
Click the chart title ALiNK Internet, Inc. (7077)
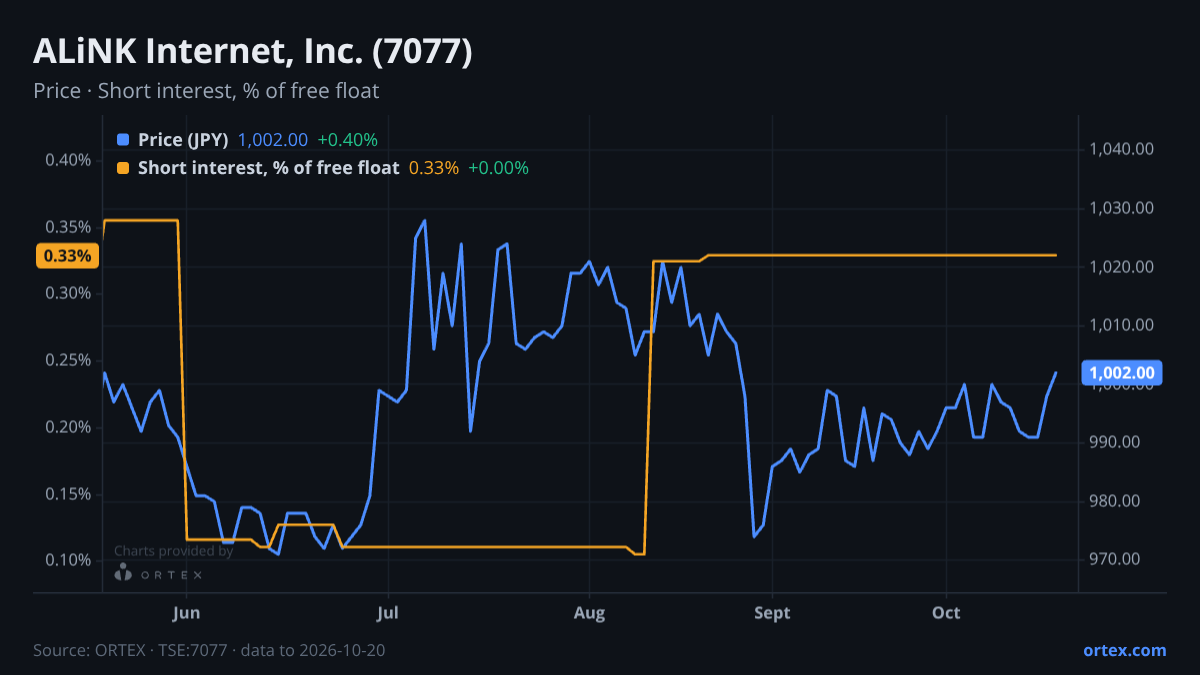tap(253, 52)
